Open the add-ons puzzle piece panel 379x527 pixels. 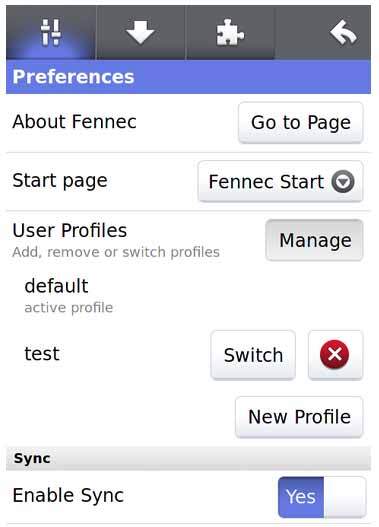point(230,33)
